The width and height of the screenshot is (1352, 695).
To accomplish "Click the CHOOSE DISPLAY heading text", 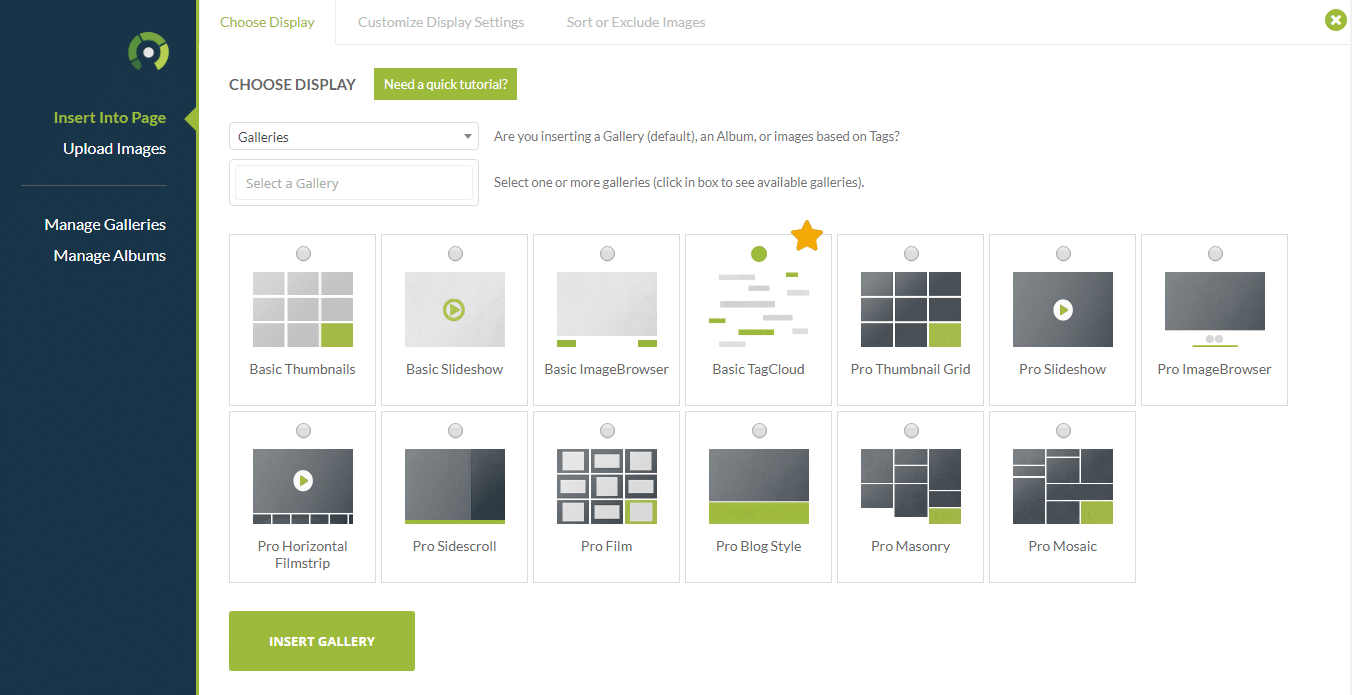I will (x=292, y=85).
